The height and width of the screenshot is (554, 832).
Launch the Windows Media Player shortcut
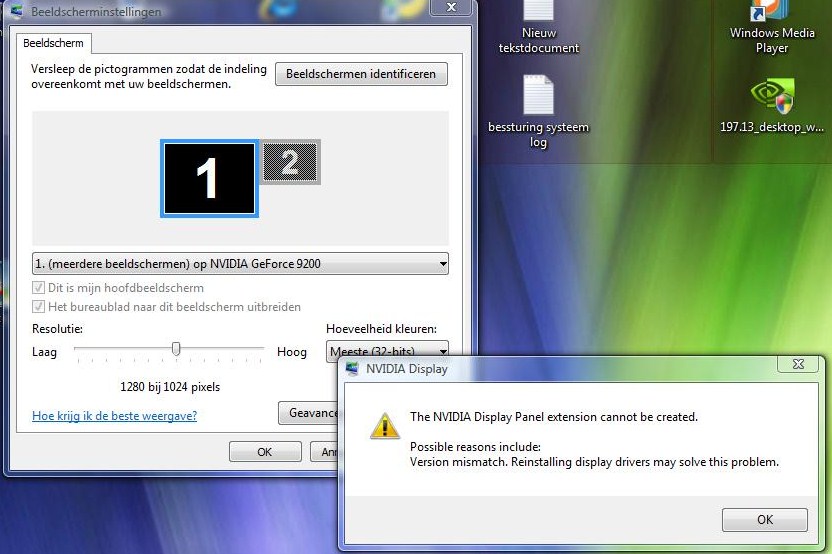[x=772, y=25]
